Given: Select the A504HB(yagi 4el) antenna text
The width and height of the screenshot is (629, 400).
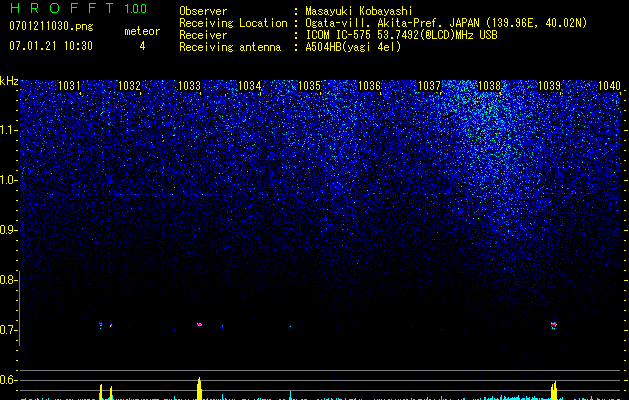Looking at the screenshot, I should 353,47.
